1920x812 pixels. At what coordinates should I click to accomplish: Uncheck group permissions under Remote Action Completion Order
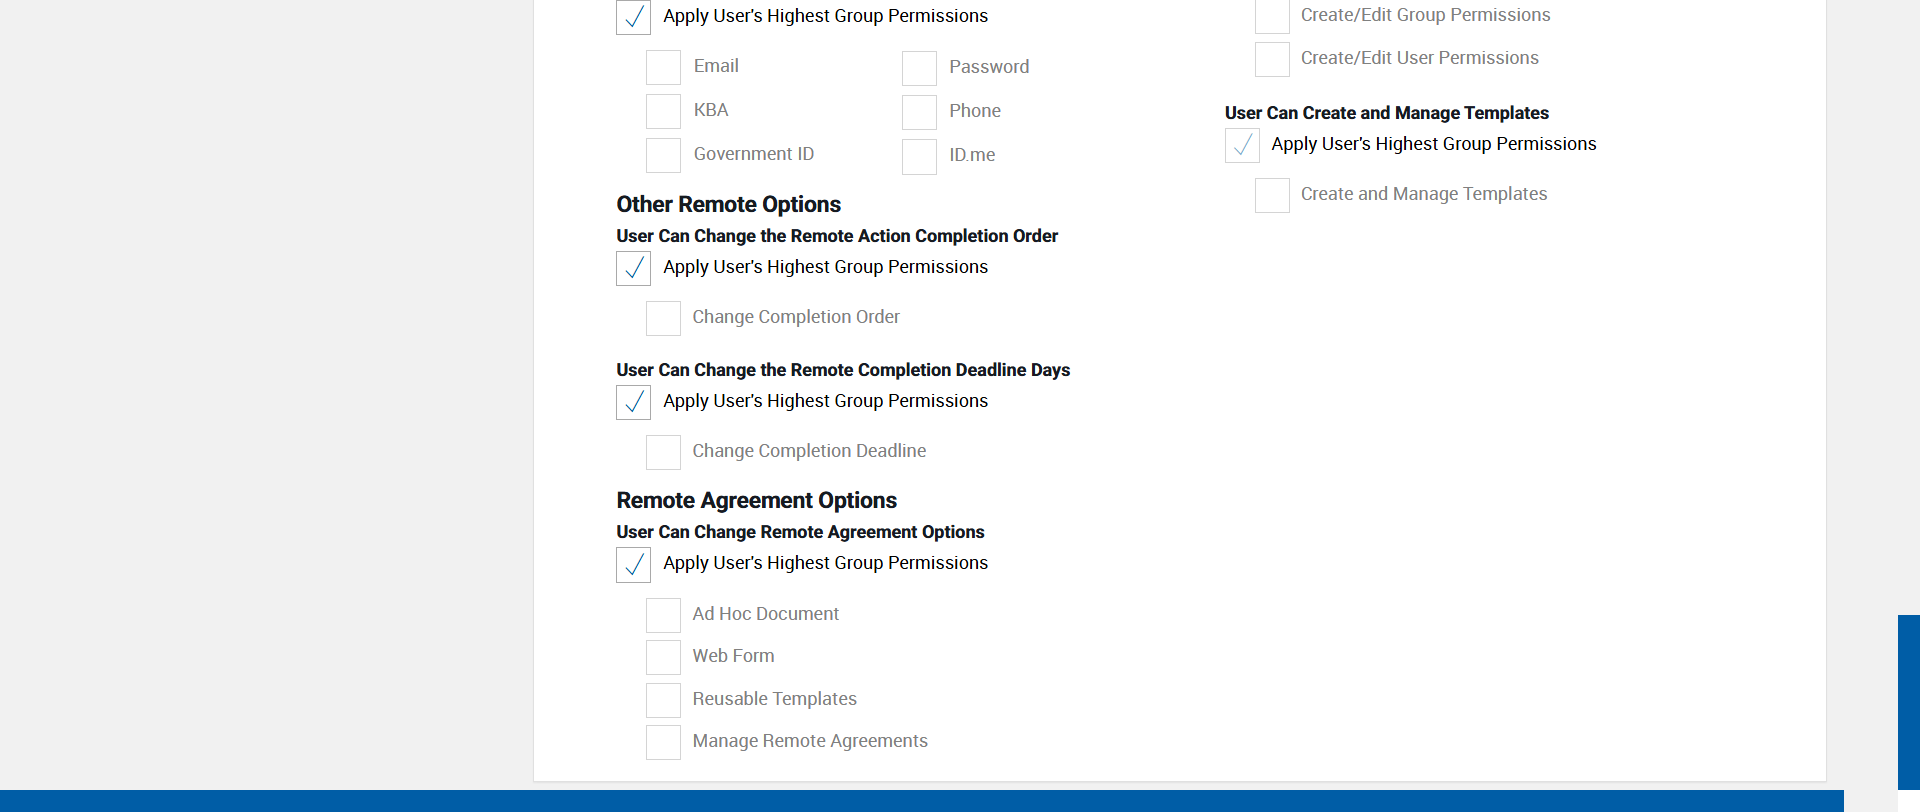click(634, 268)
